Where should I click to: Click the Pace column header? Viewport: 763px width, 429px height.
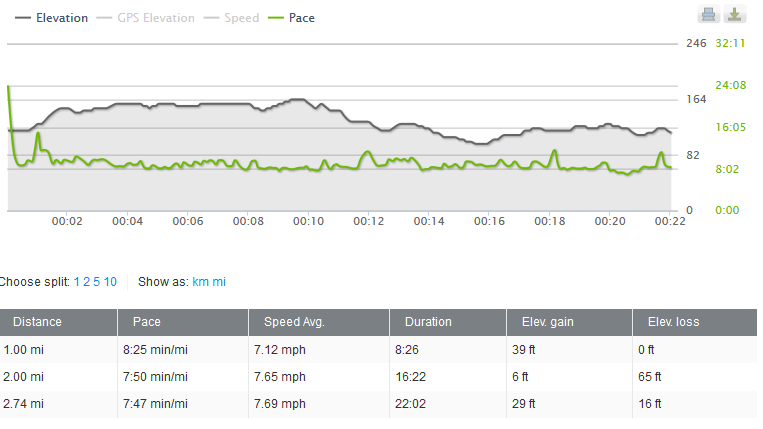click(147, 322)
